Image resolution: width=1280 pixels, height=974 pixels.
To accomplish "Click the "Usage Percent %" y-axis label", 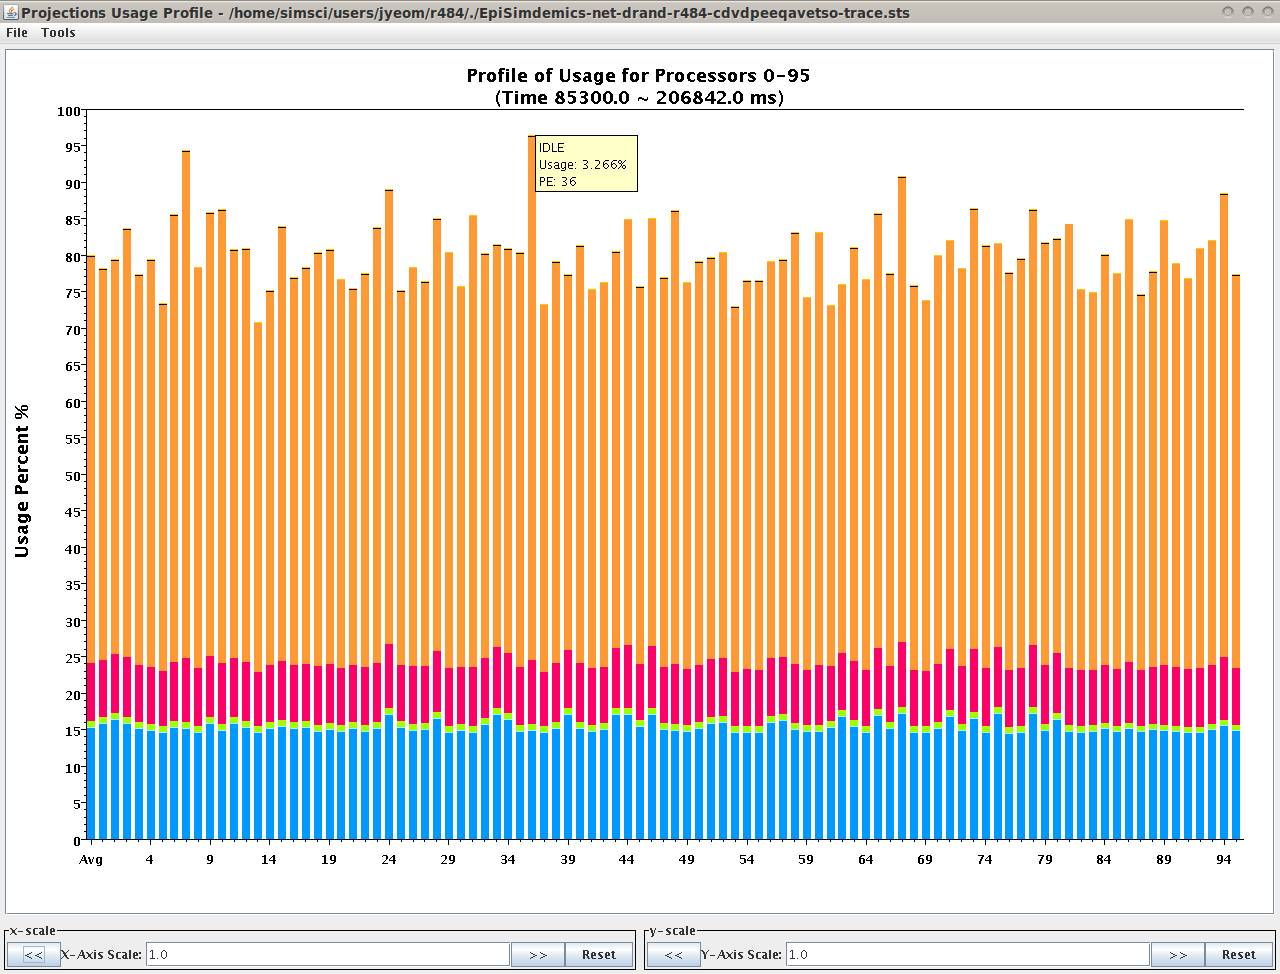I will (23, 480).
